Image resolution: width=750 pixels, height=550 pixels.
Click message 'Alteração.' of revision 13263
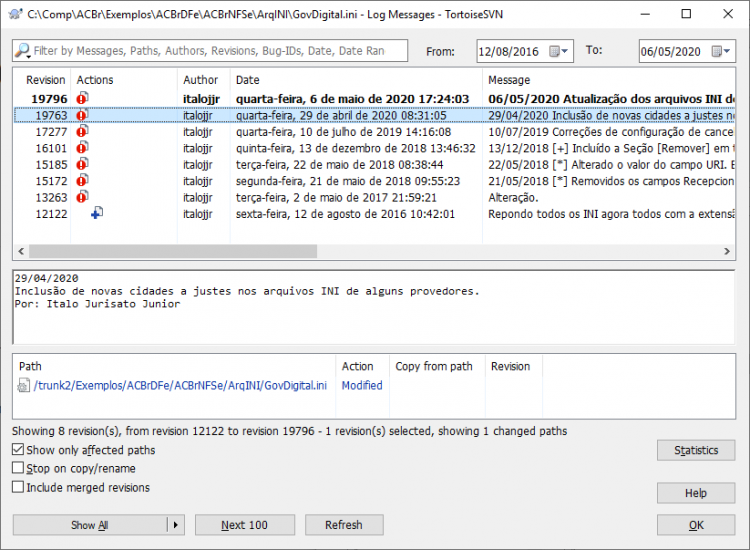tap(513, 197)
